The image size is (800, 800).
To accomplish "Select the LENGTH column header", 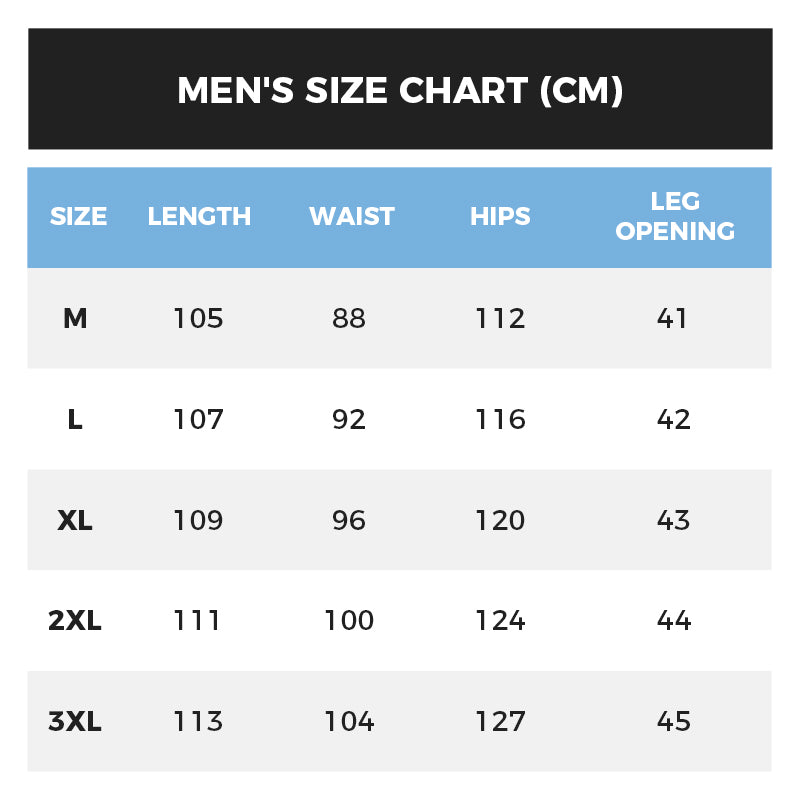I will (199, 216).
